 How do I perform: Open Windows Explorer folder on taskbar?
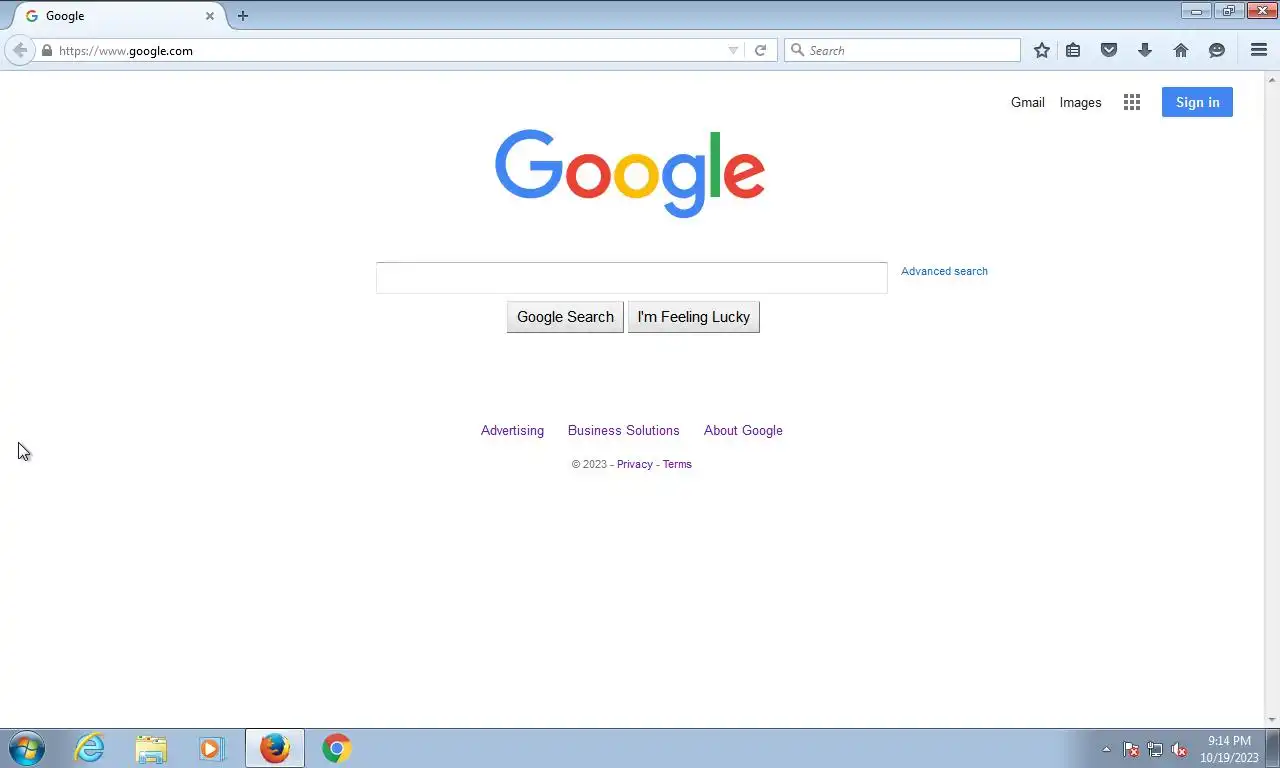[x=151, y=748]
